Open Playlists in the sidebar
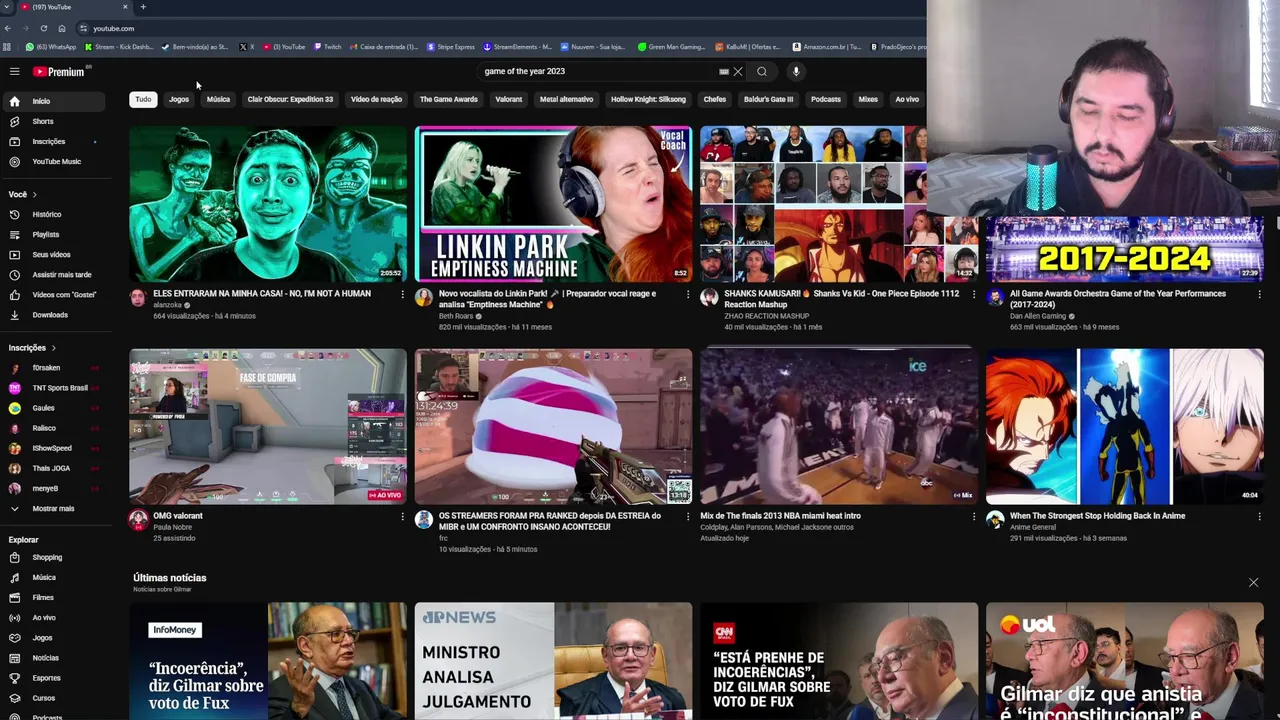The width and height of the screenshot is (1280, 720). [x=53, y=234]
